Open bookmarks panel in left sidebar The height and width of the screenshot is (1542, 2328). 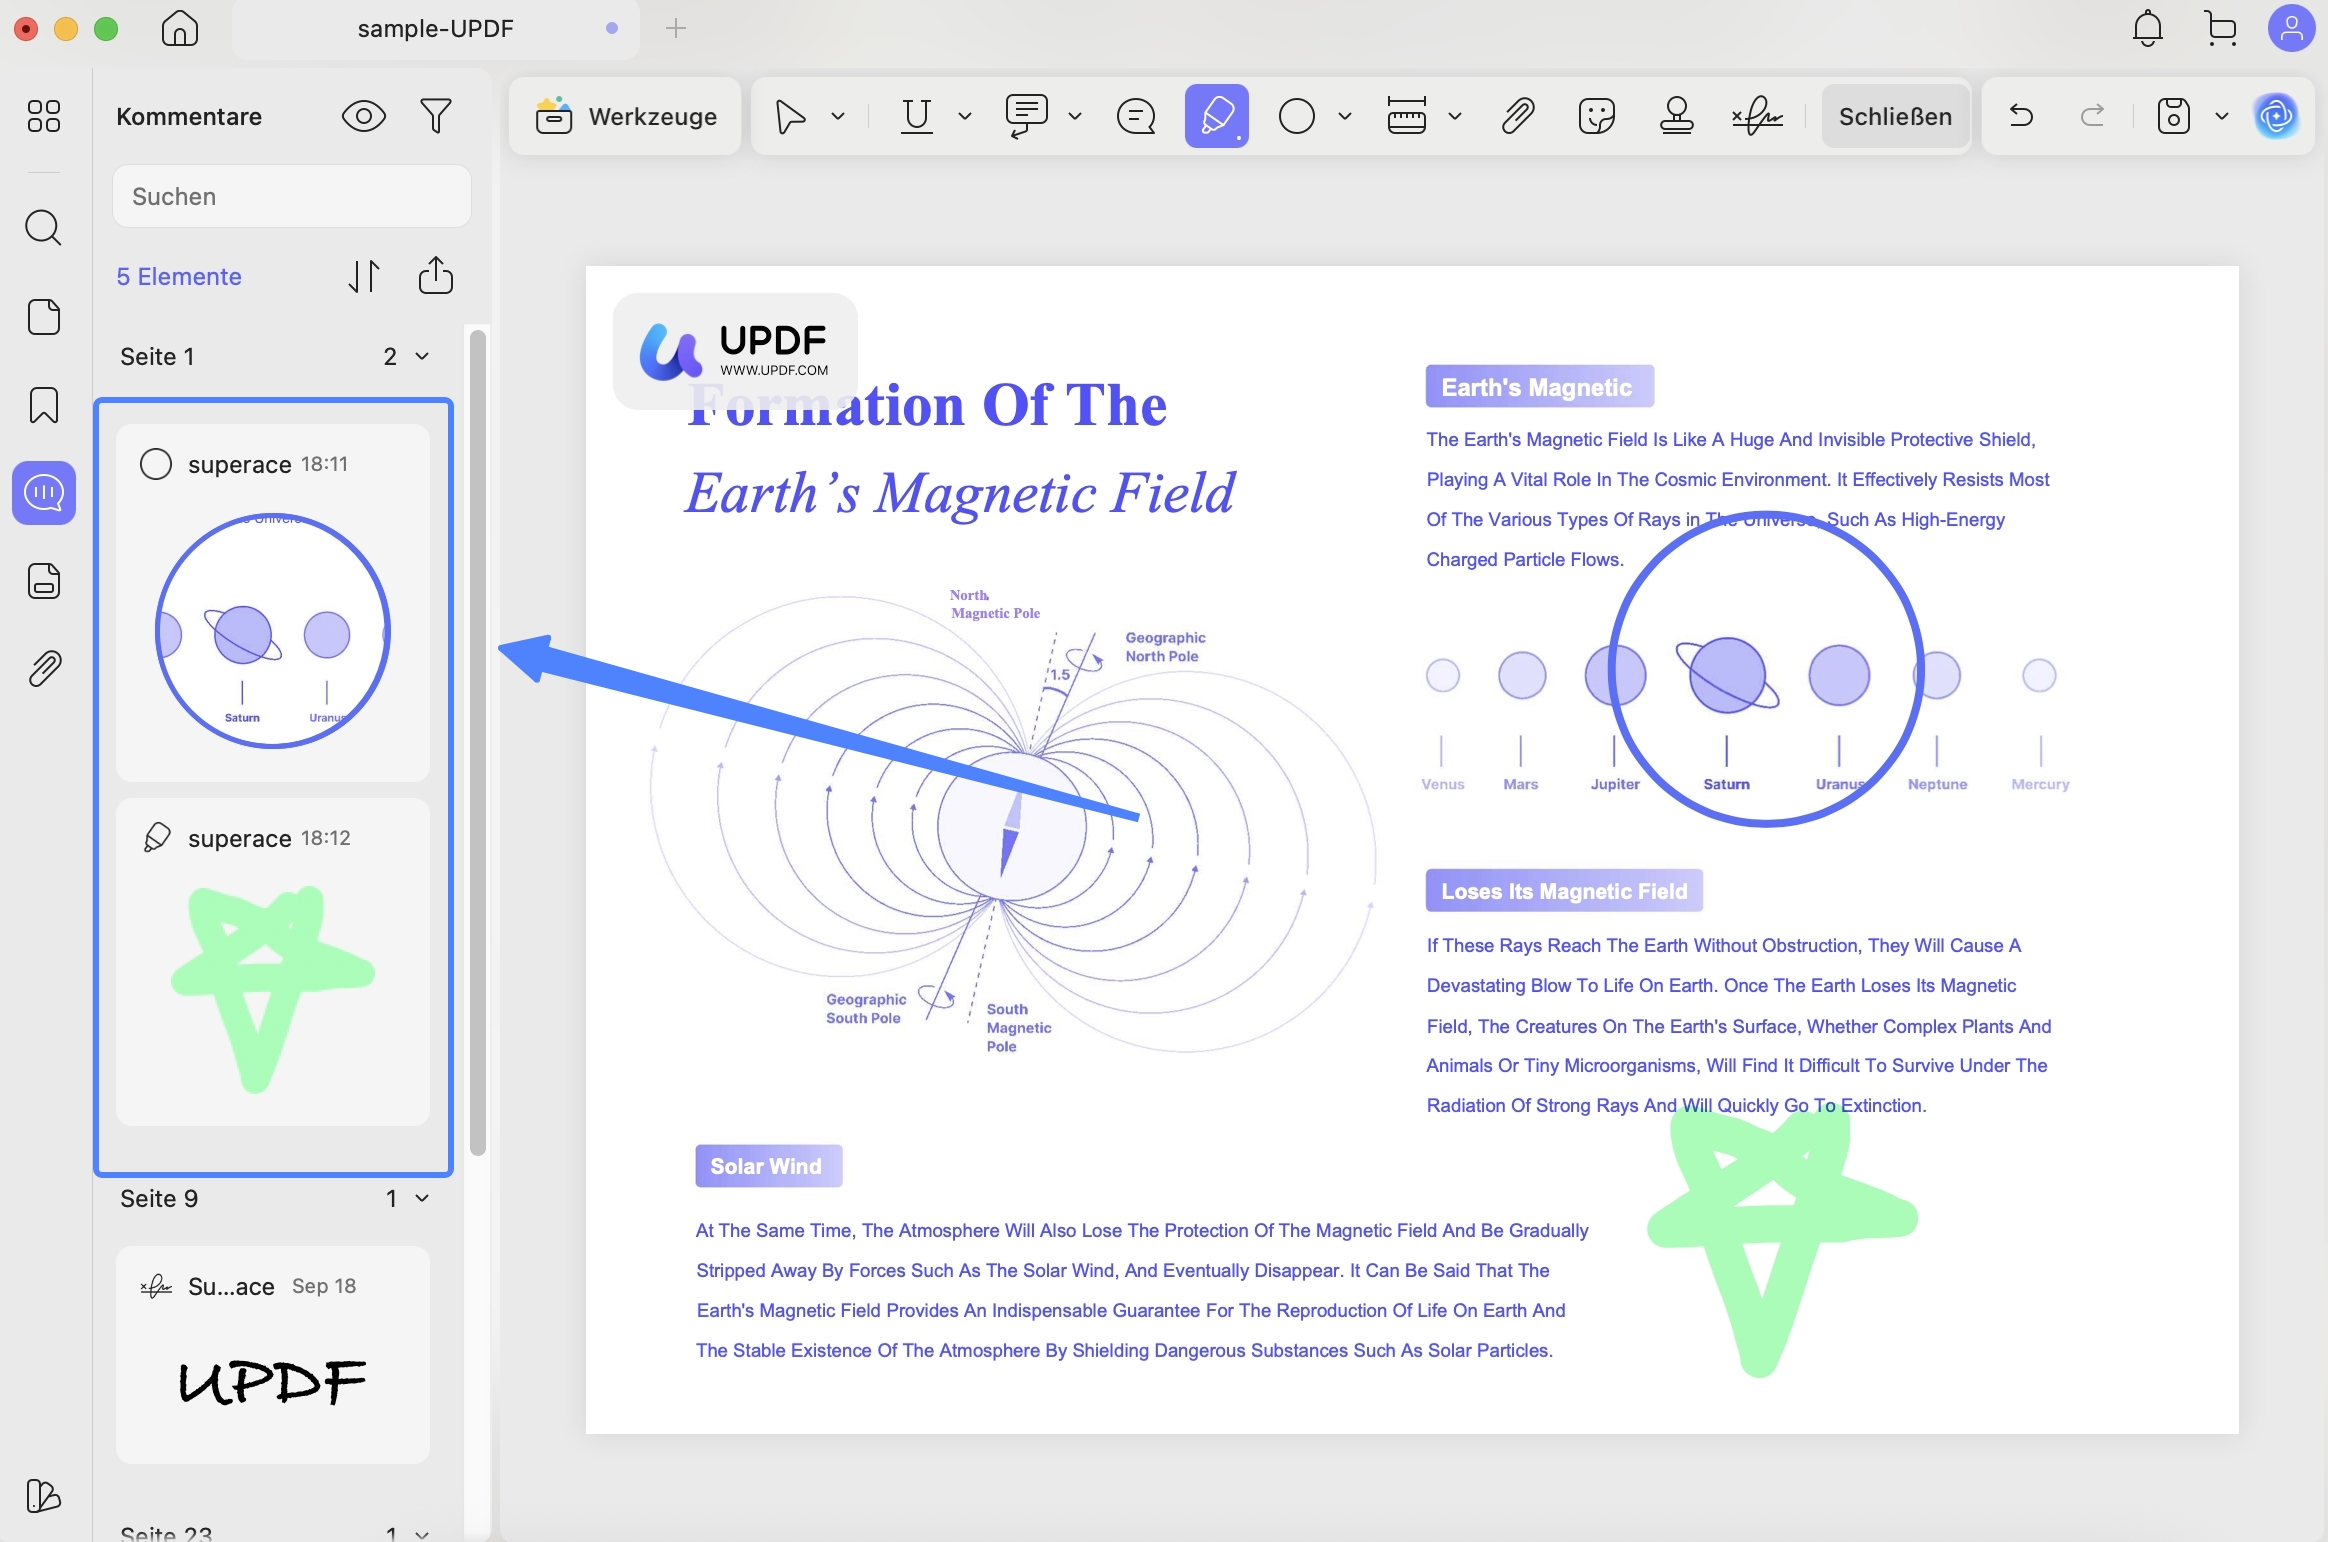tap(44, 405)
